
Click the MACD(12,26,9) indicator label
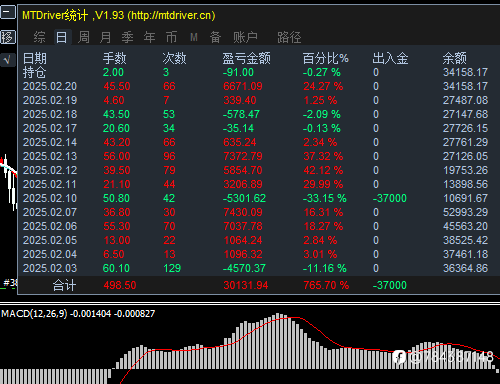coord(34,314)
